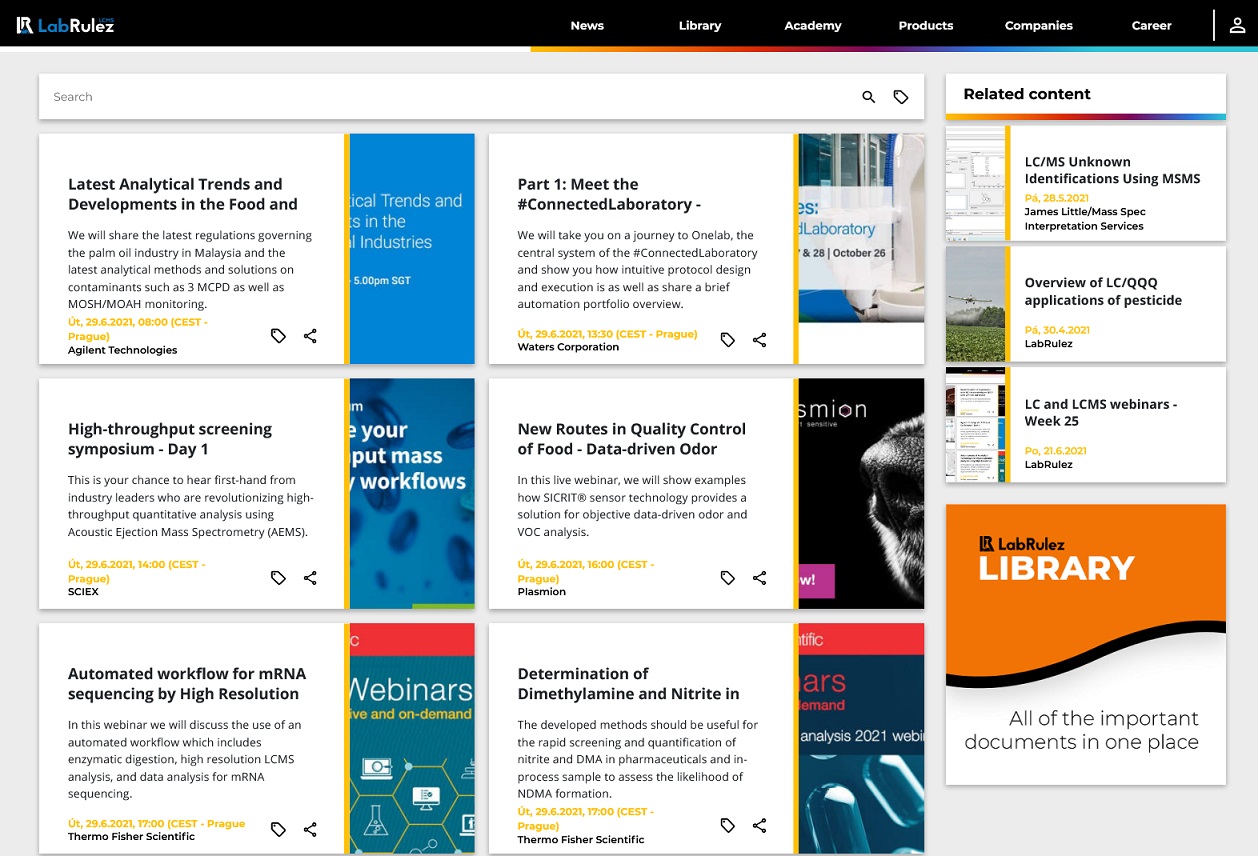Click 'Agilent Technologies' company name
The height and width of the screenshot is (856, 1258).
click(122, 351)
